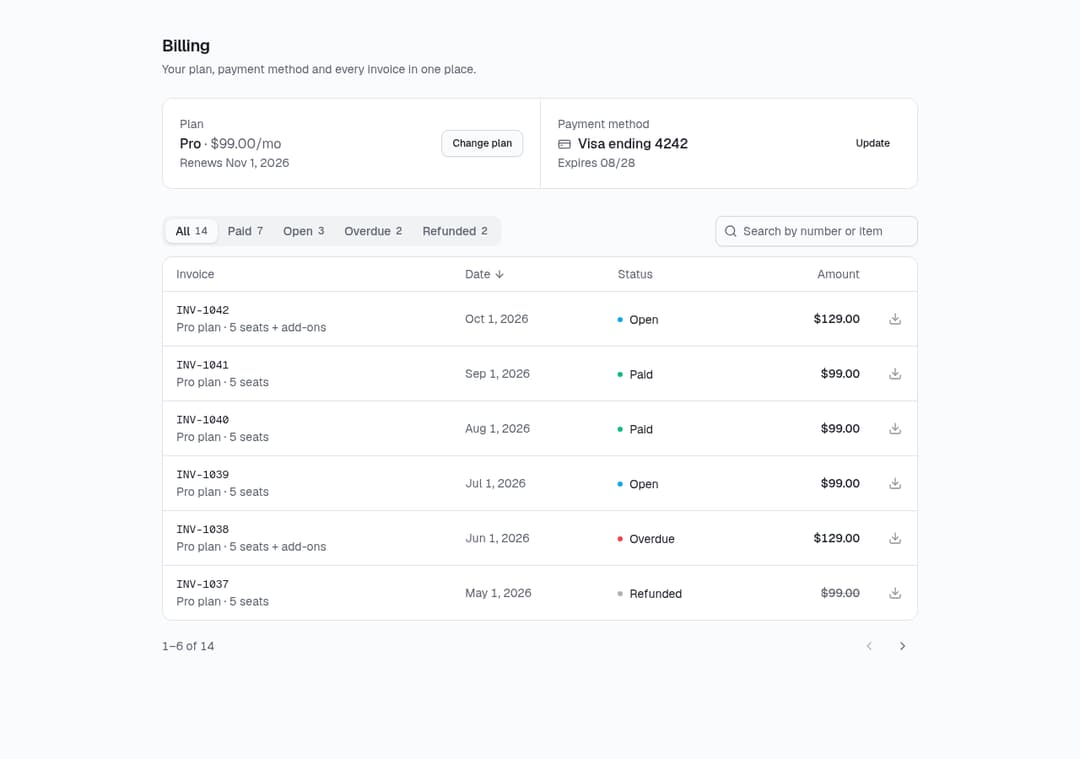This screenshot has width=1080, height=759.
Task: Filter by Refunded invoices tab
Action: (x=455, y=231)
